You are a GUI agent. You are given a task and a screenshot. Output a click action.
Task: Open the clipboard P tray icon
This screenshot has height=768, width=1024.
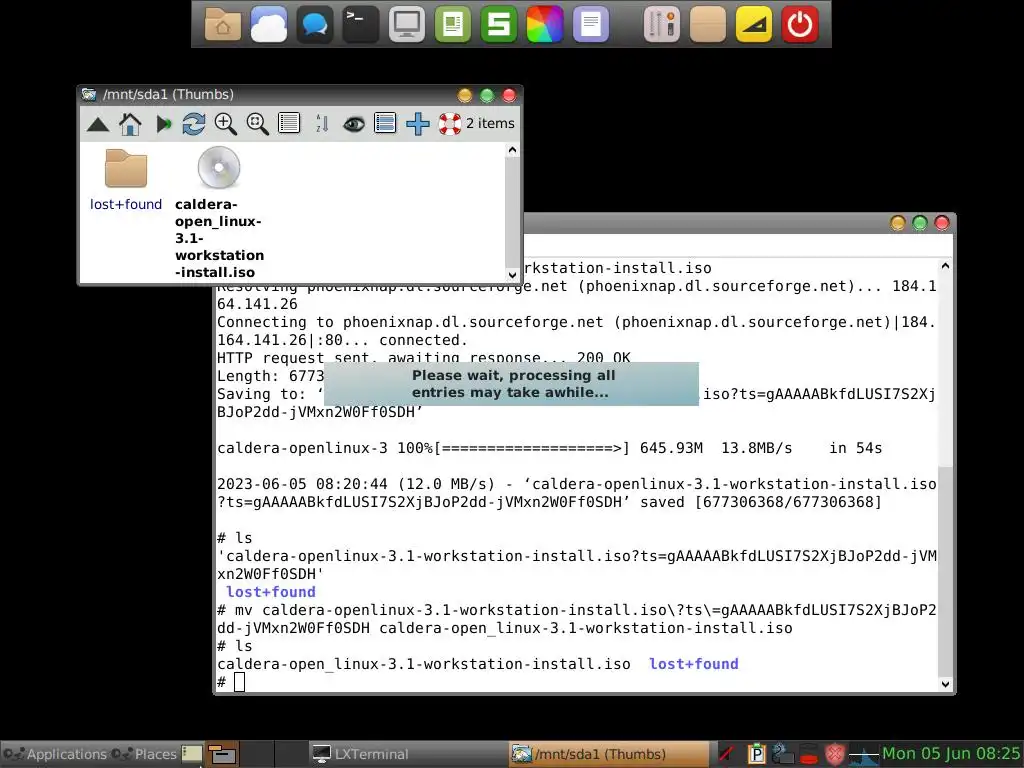tap(756, 754)
